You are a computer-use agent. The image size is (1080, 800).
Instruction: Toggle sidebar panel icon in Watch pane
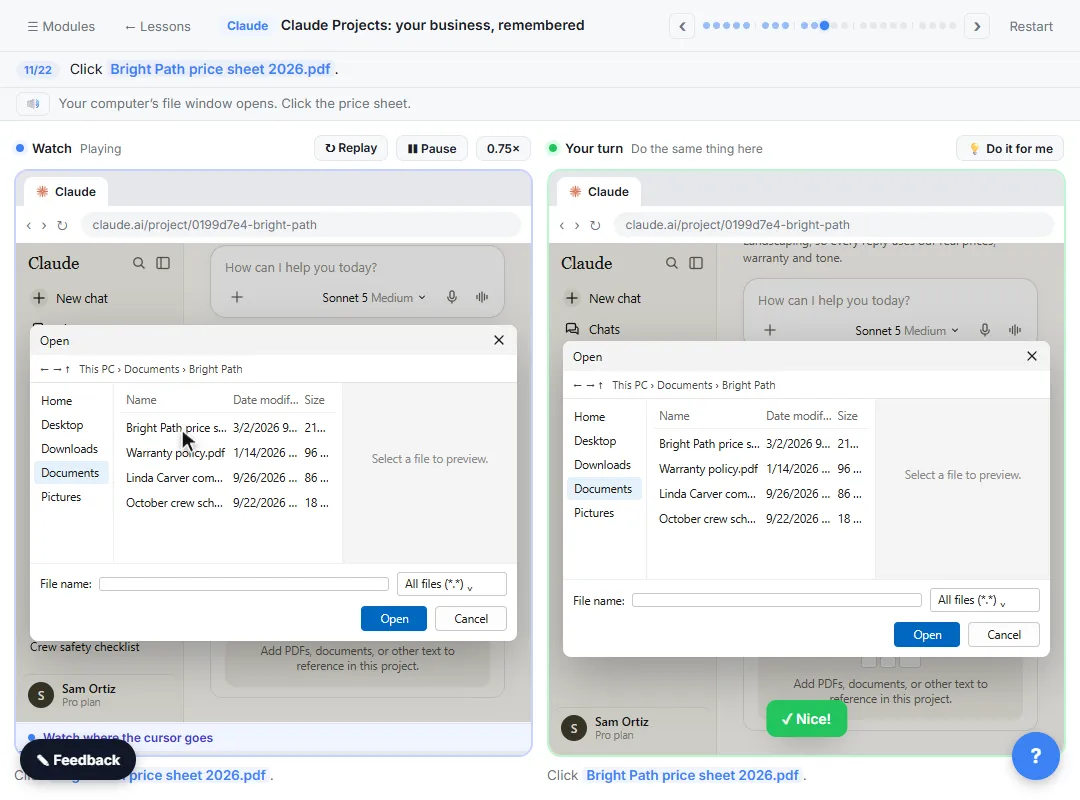[x=163, y=263]
